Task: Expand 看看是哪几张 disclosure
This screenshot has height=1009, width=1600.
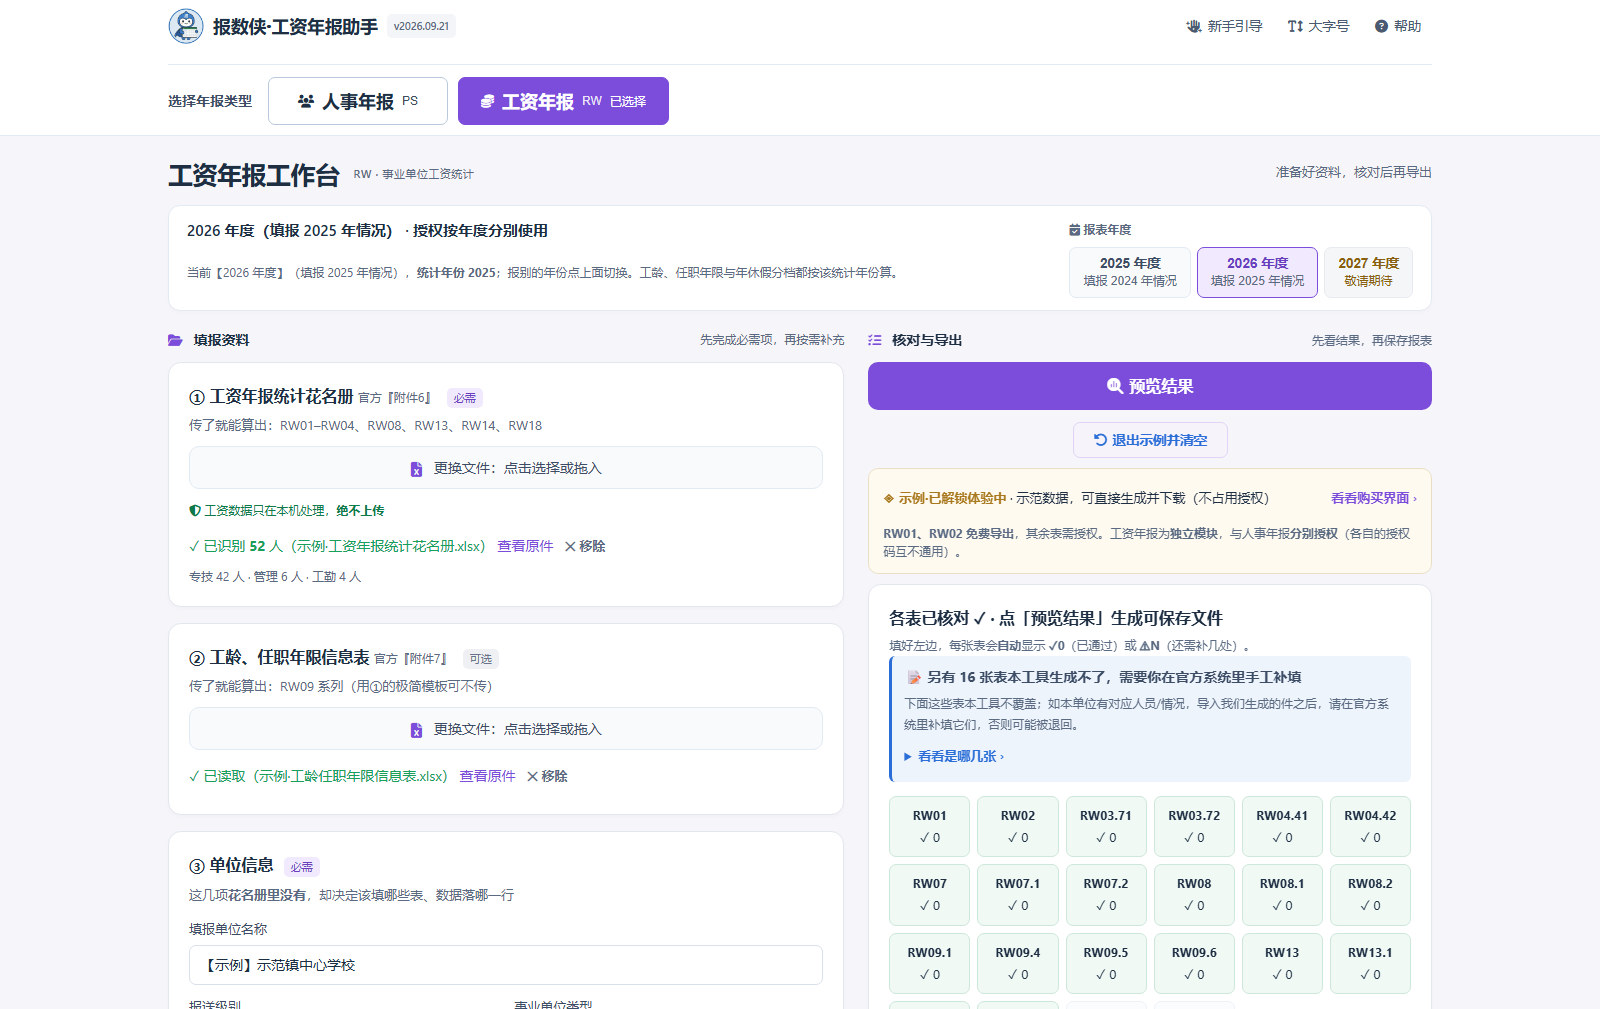Action: pyautogui.click(x=954, y=756)
